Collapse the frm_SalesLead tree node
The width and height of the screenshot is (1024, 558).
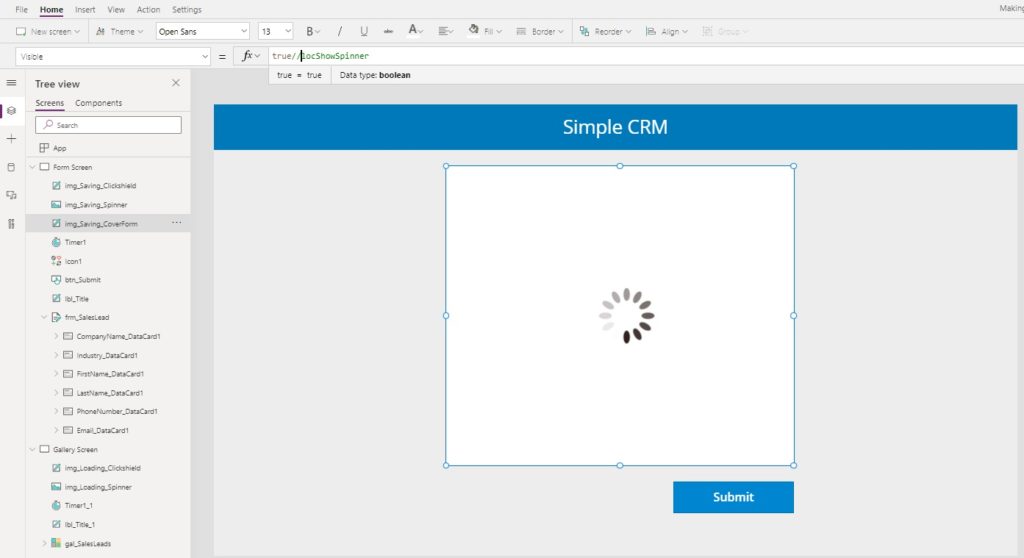44,318
